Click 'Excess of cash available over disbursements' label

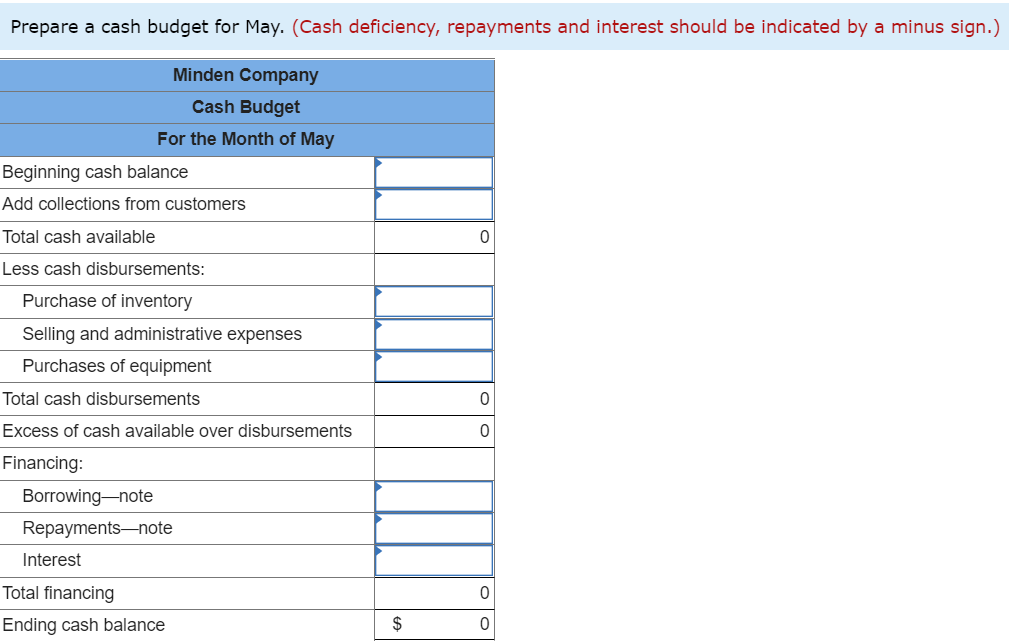(177, 431)
